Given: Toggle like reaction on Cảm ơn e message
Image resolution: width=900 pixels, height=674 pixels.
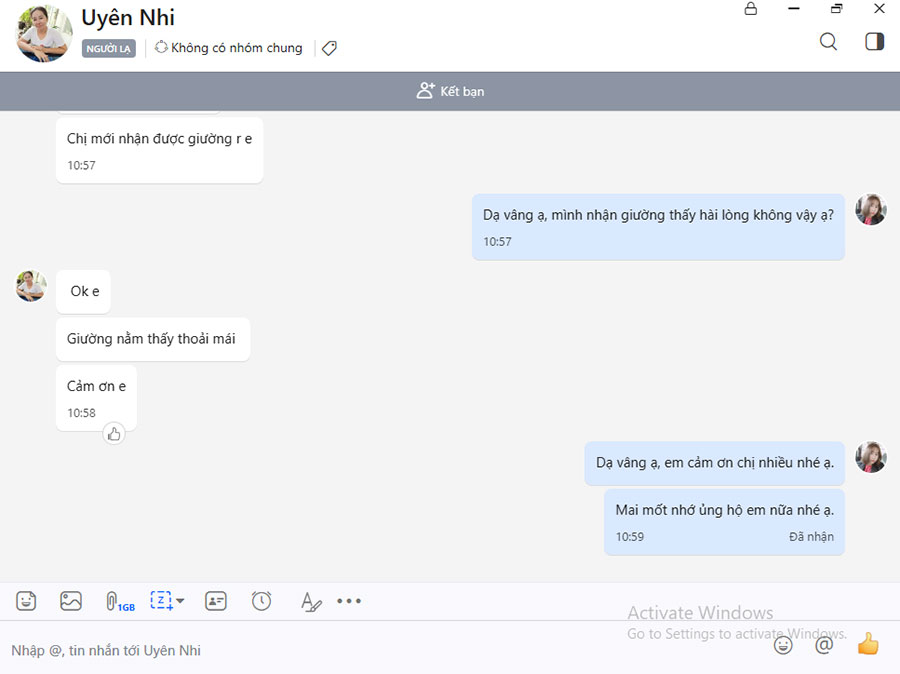Looking at the screenshot, I should pos(114,433).
